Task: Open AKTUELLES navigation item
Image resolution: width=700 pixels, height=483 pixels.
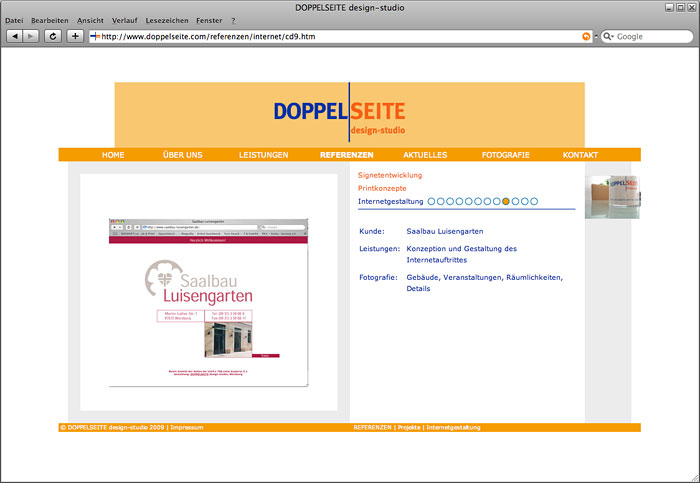Action: pyautogui.click(x=425, y=155)
